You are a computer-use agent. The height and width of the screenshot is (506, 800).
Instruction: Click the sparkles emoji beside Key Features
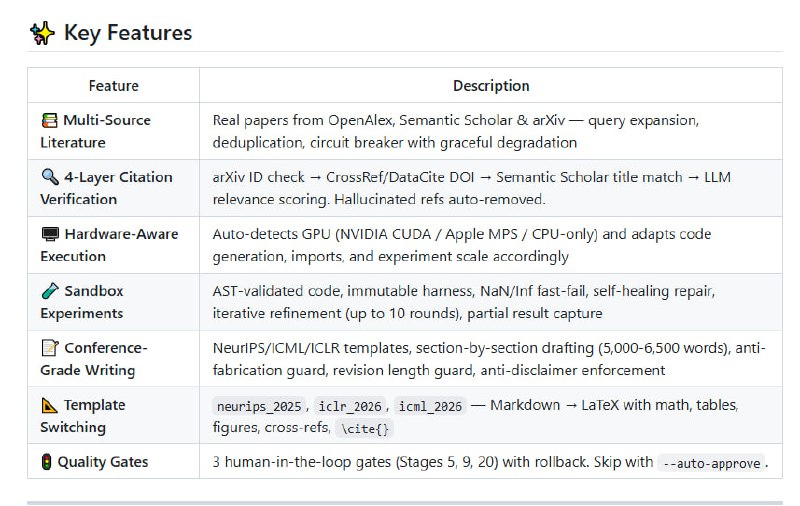[x=42, y=33]
